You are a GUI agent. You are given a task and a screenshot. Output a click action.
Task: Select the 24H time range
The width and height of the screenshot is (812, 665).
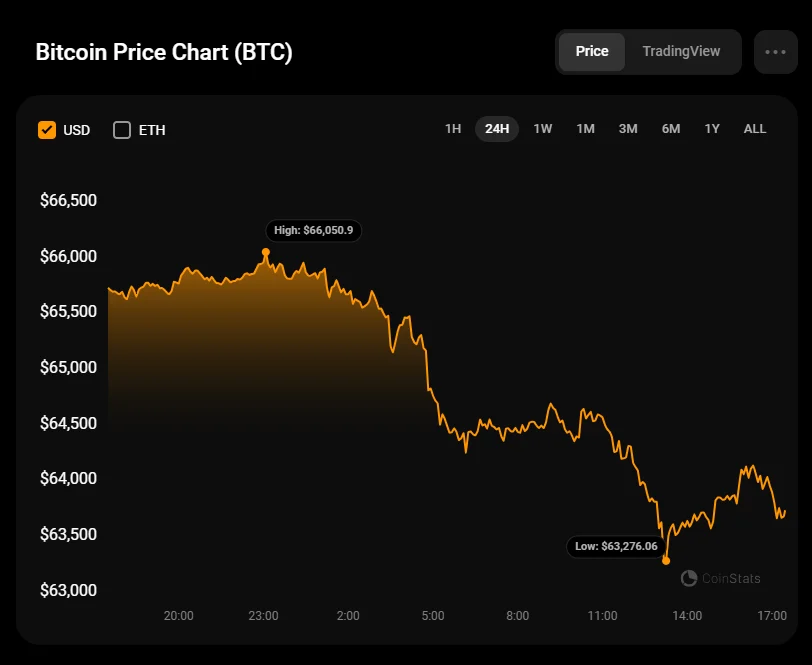(x=497, y=129)
